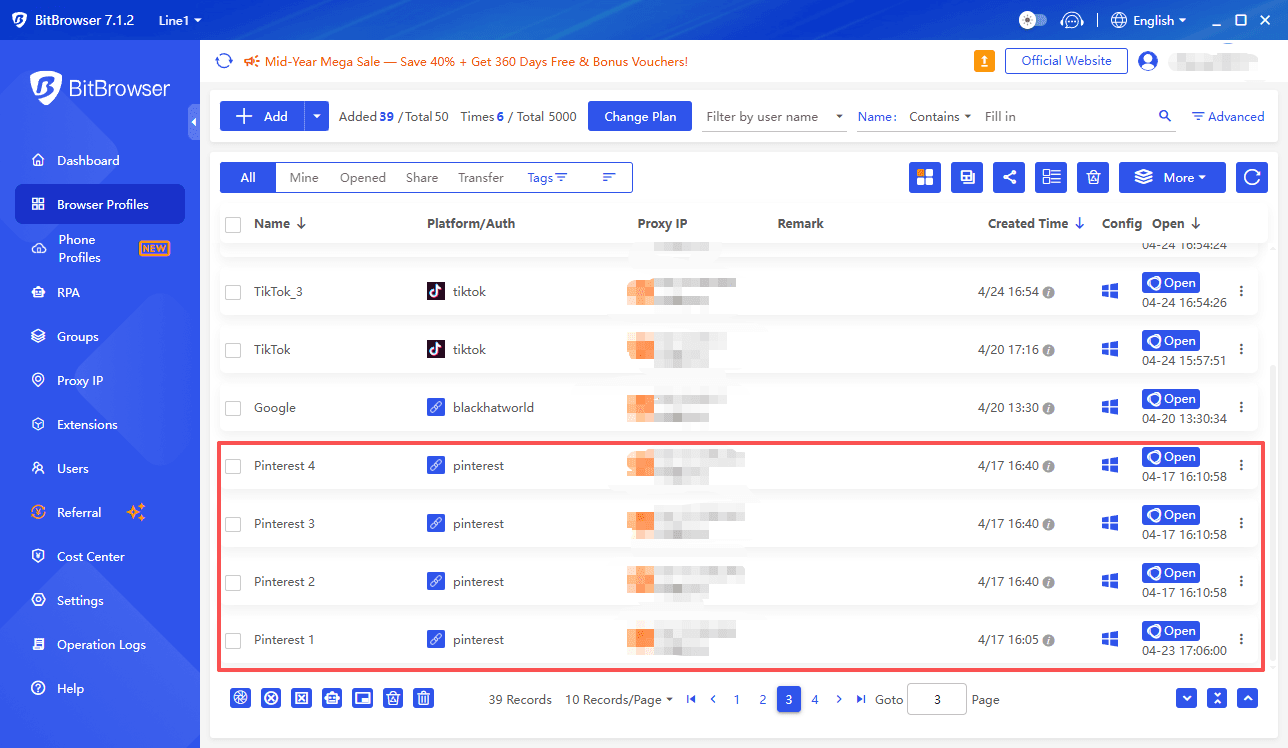Open the Contains condition dropdown
This screenshot has height=748, width=1288.
tap(939, 116)
